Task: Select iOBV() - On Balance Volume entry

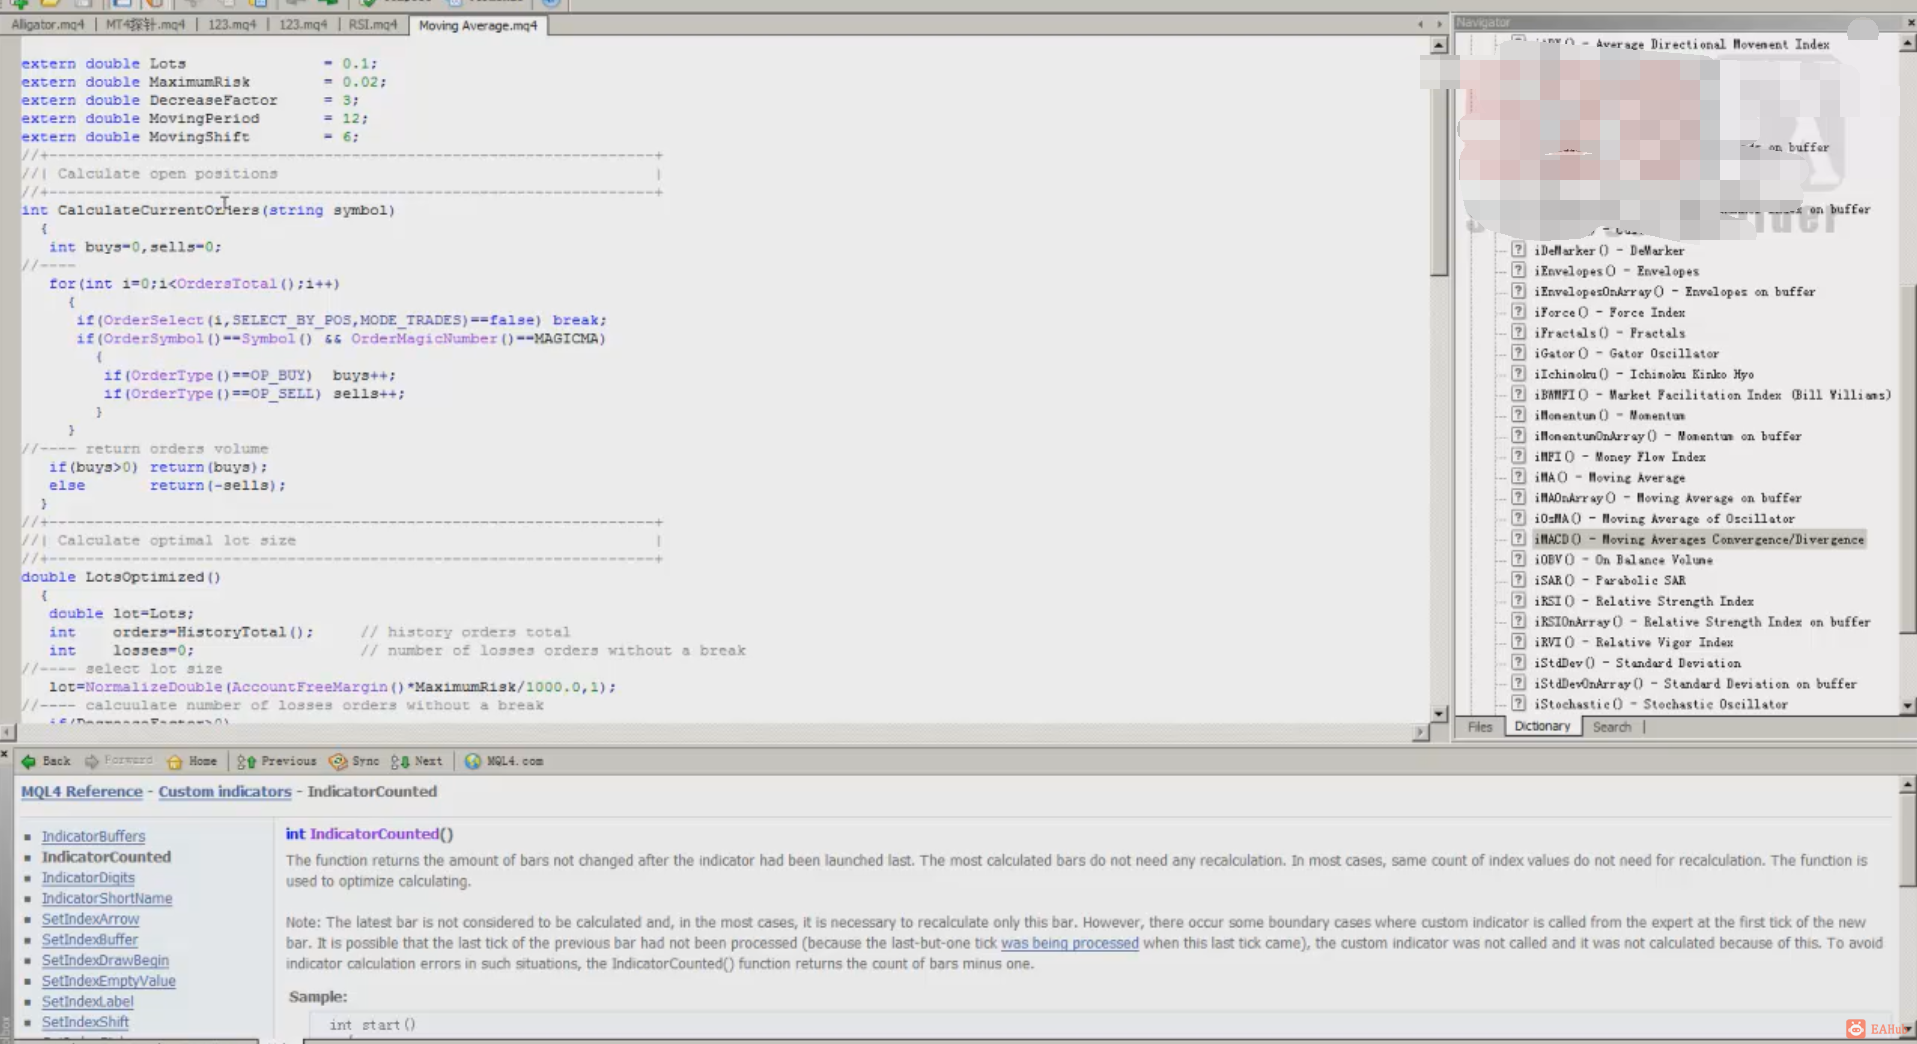Action: [1623, 560]
